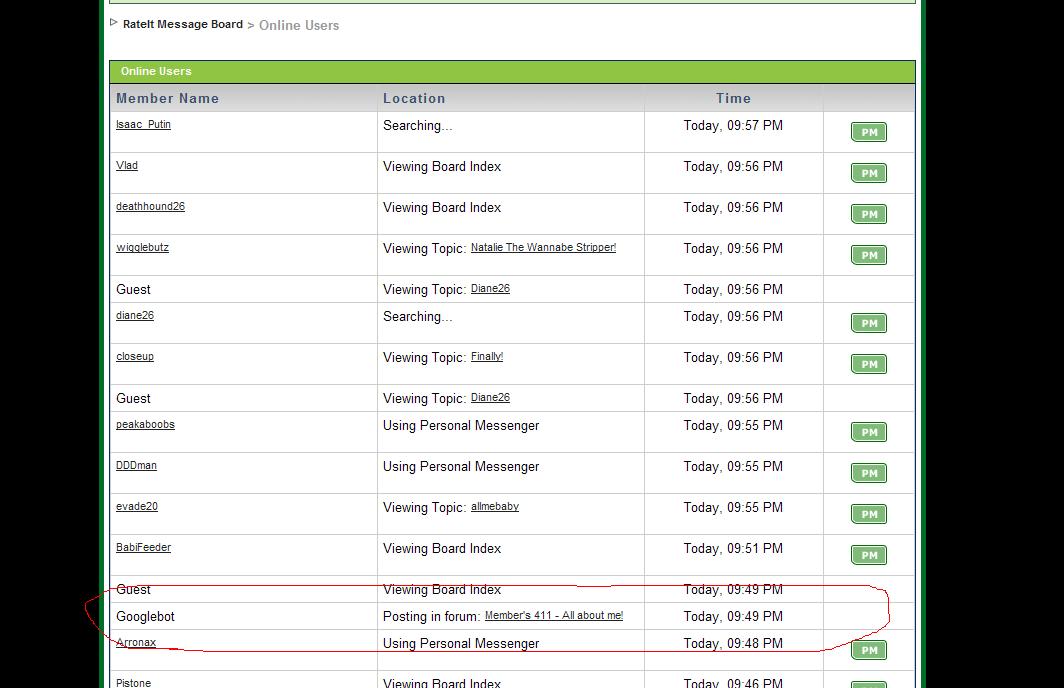
Task: Expand the breadcrumb triangle arrow
Action: pyautogui.click(x=114, y=23)
